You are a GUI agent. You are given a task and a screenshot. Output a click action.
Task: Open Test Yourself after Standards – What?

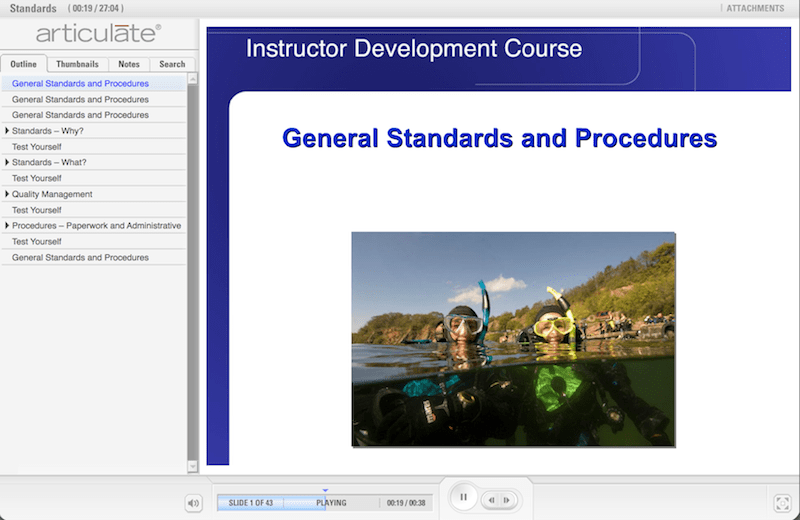94,178
